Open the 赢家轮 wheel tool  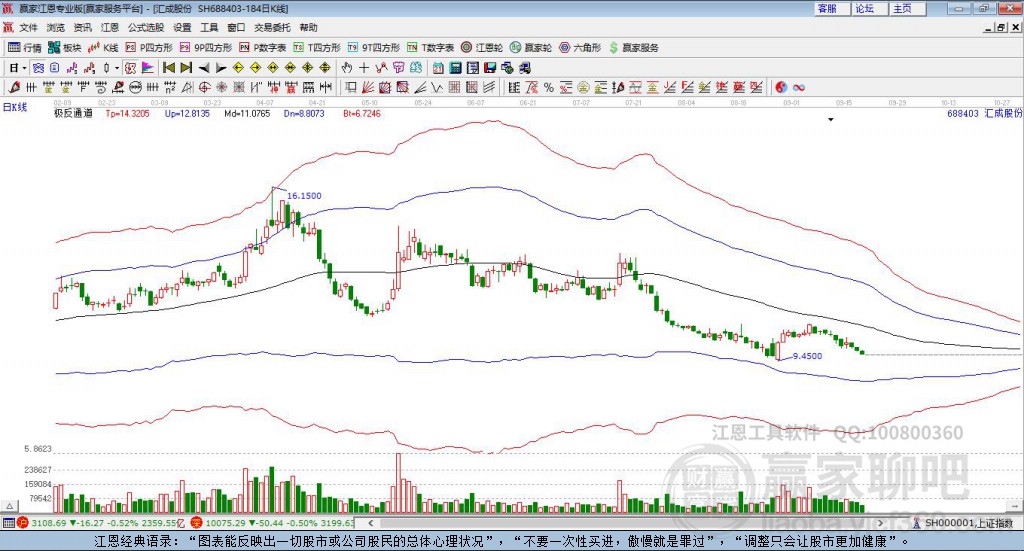[x=531, y=48]
